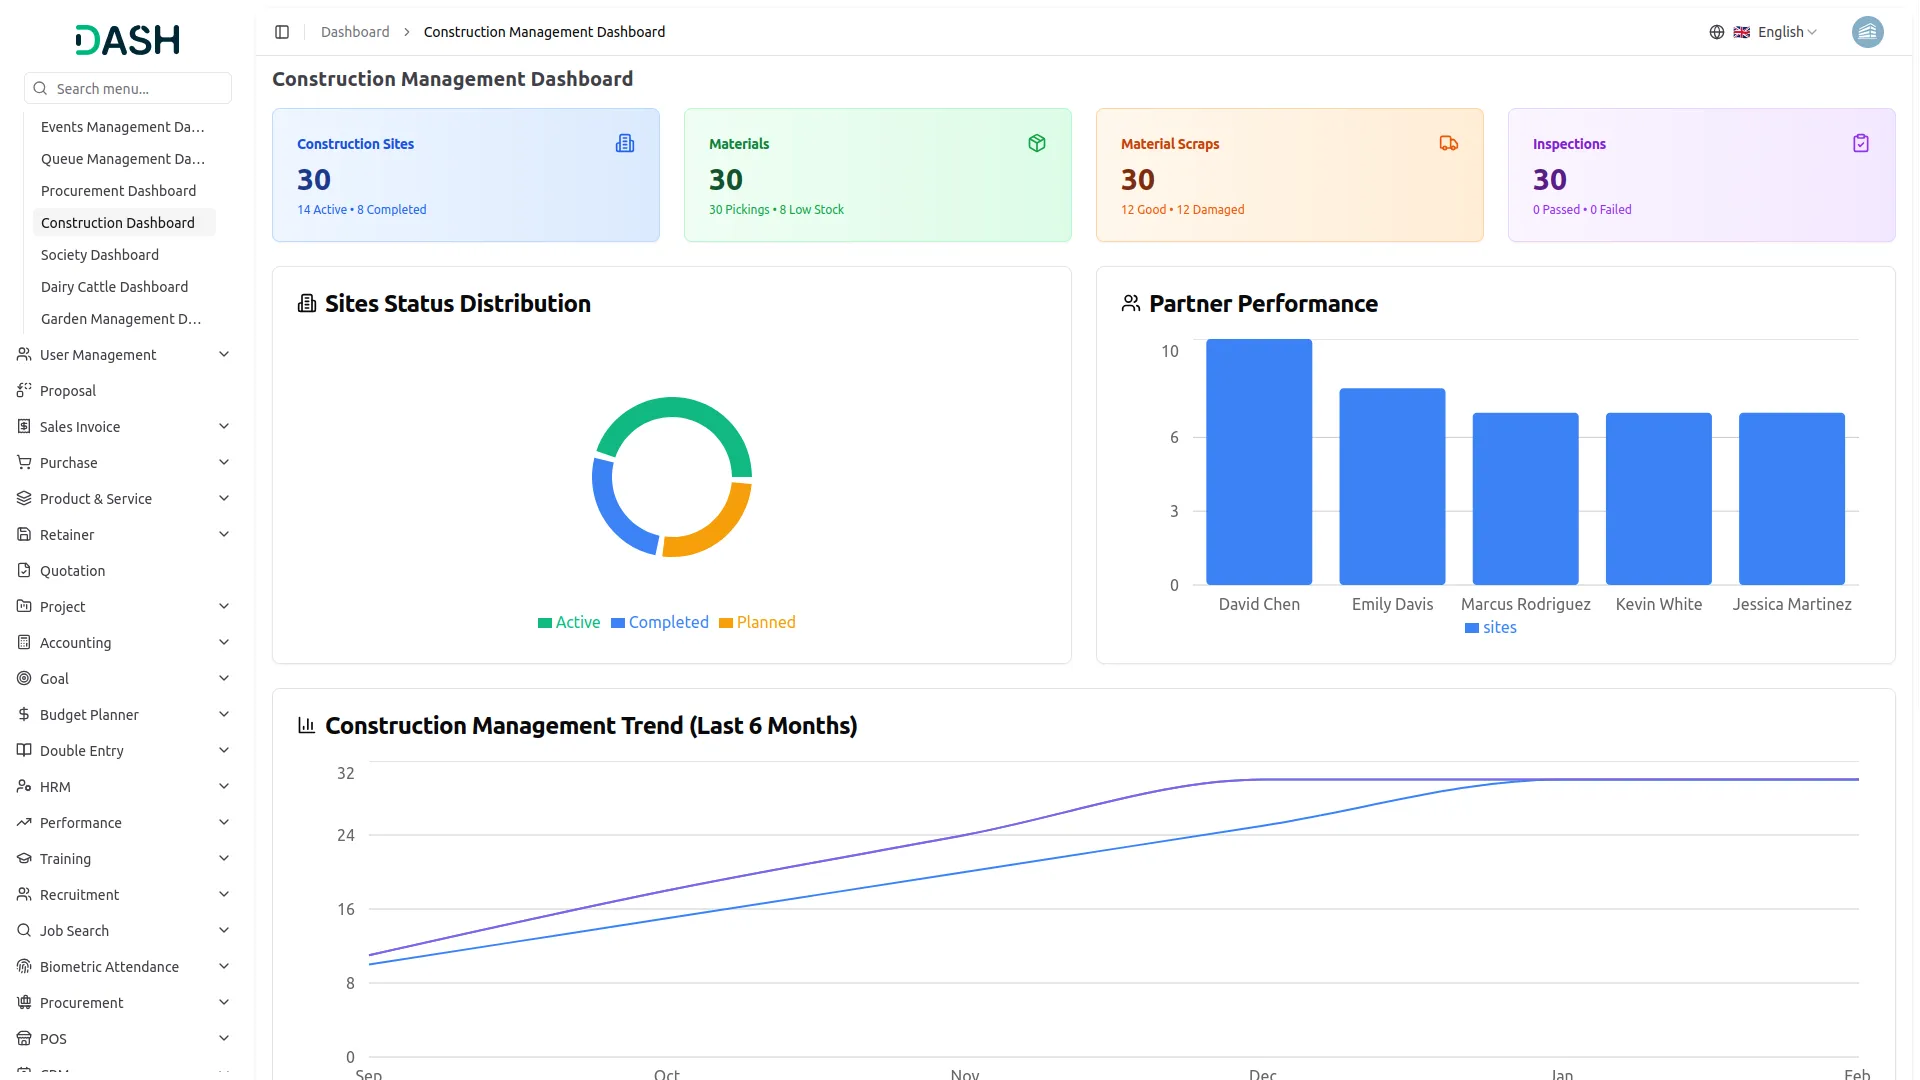Click the sites legend swatch in Partner Performance
This screenshot has width=1920, height=1080.
1472,628
